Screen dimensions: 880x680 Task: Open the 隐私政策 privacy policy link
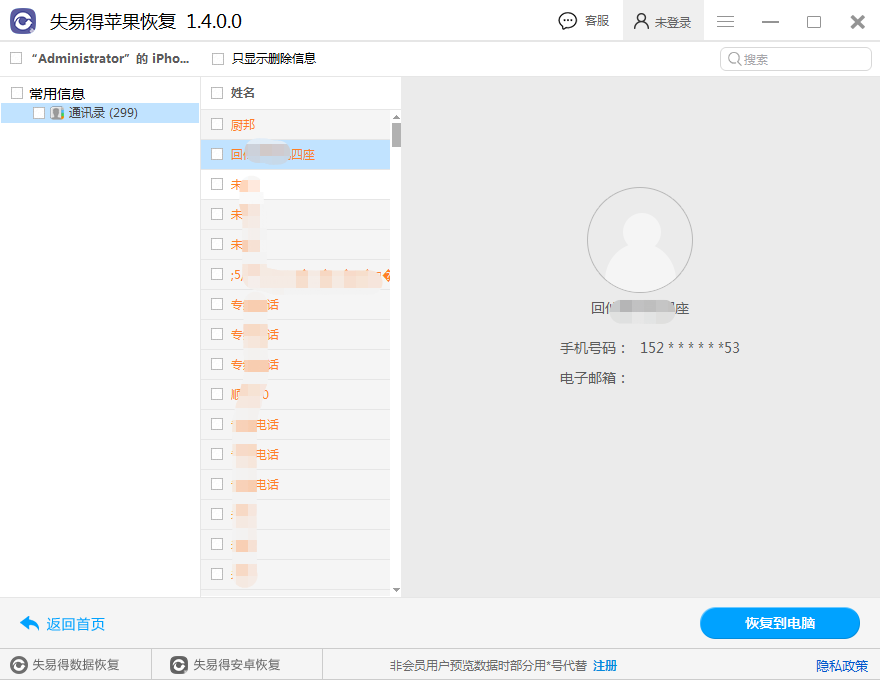pyautogui.click(x=842, y=666)
